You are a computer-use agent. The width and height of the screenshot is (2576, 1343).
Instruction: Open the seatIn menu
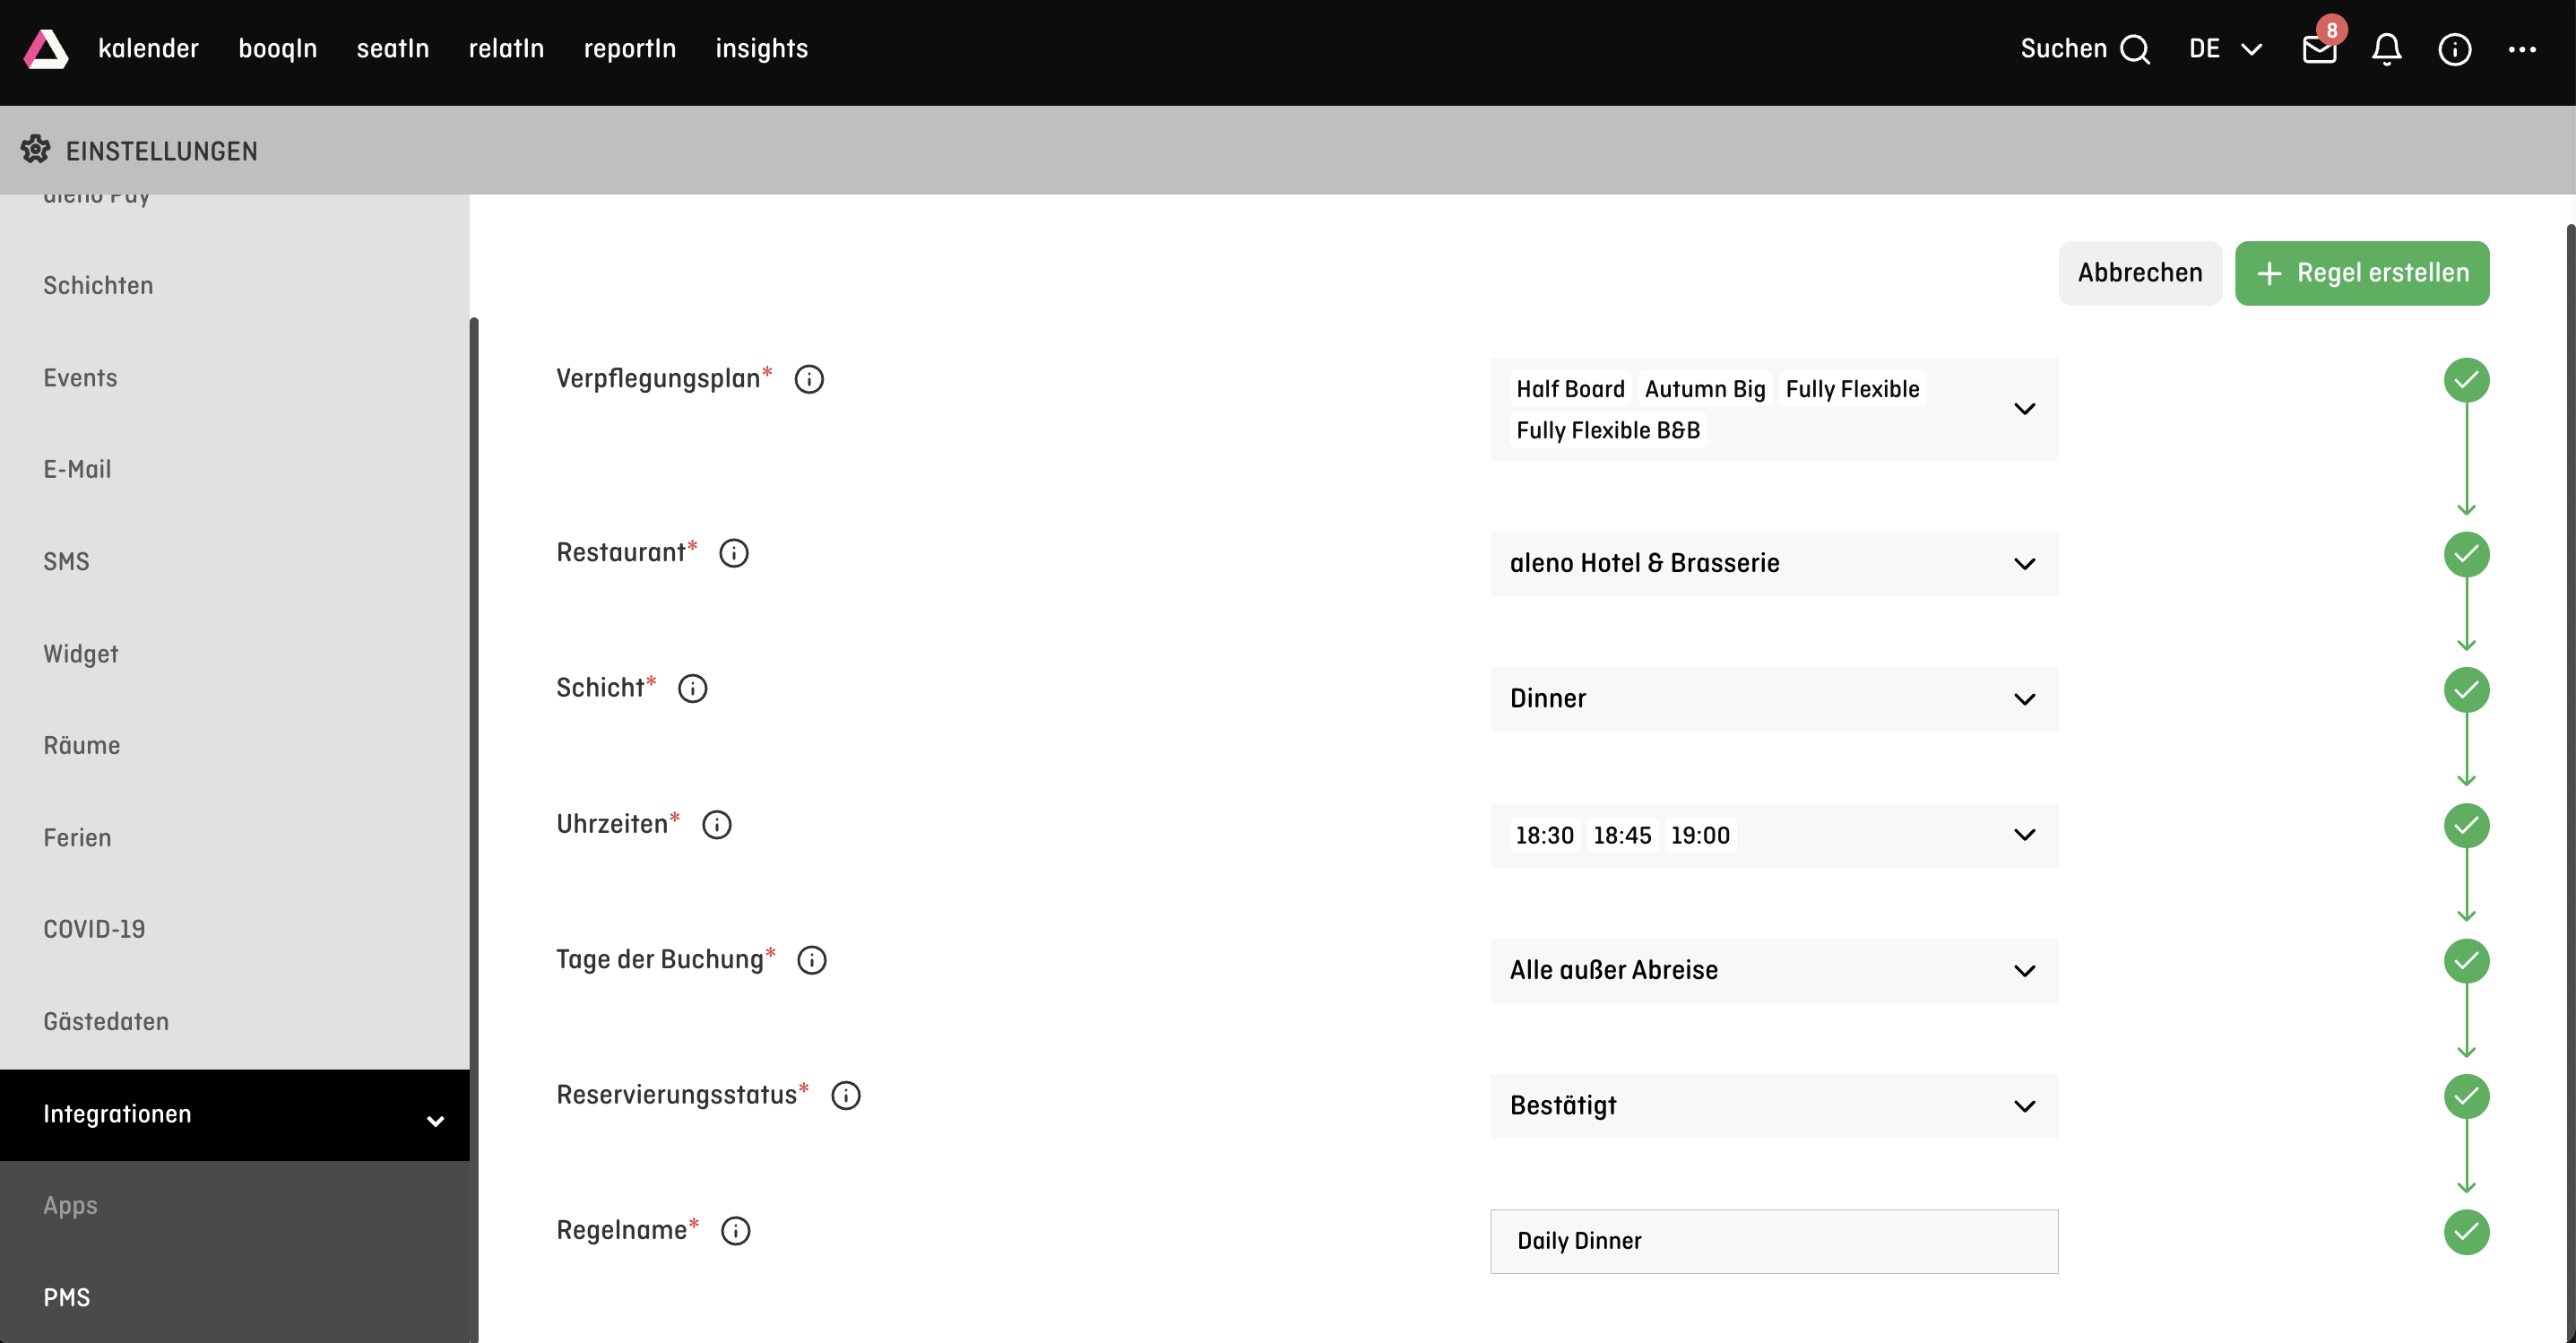(393, 49)
